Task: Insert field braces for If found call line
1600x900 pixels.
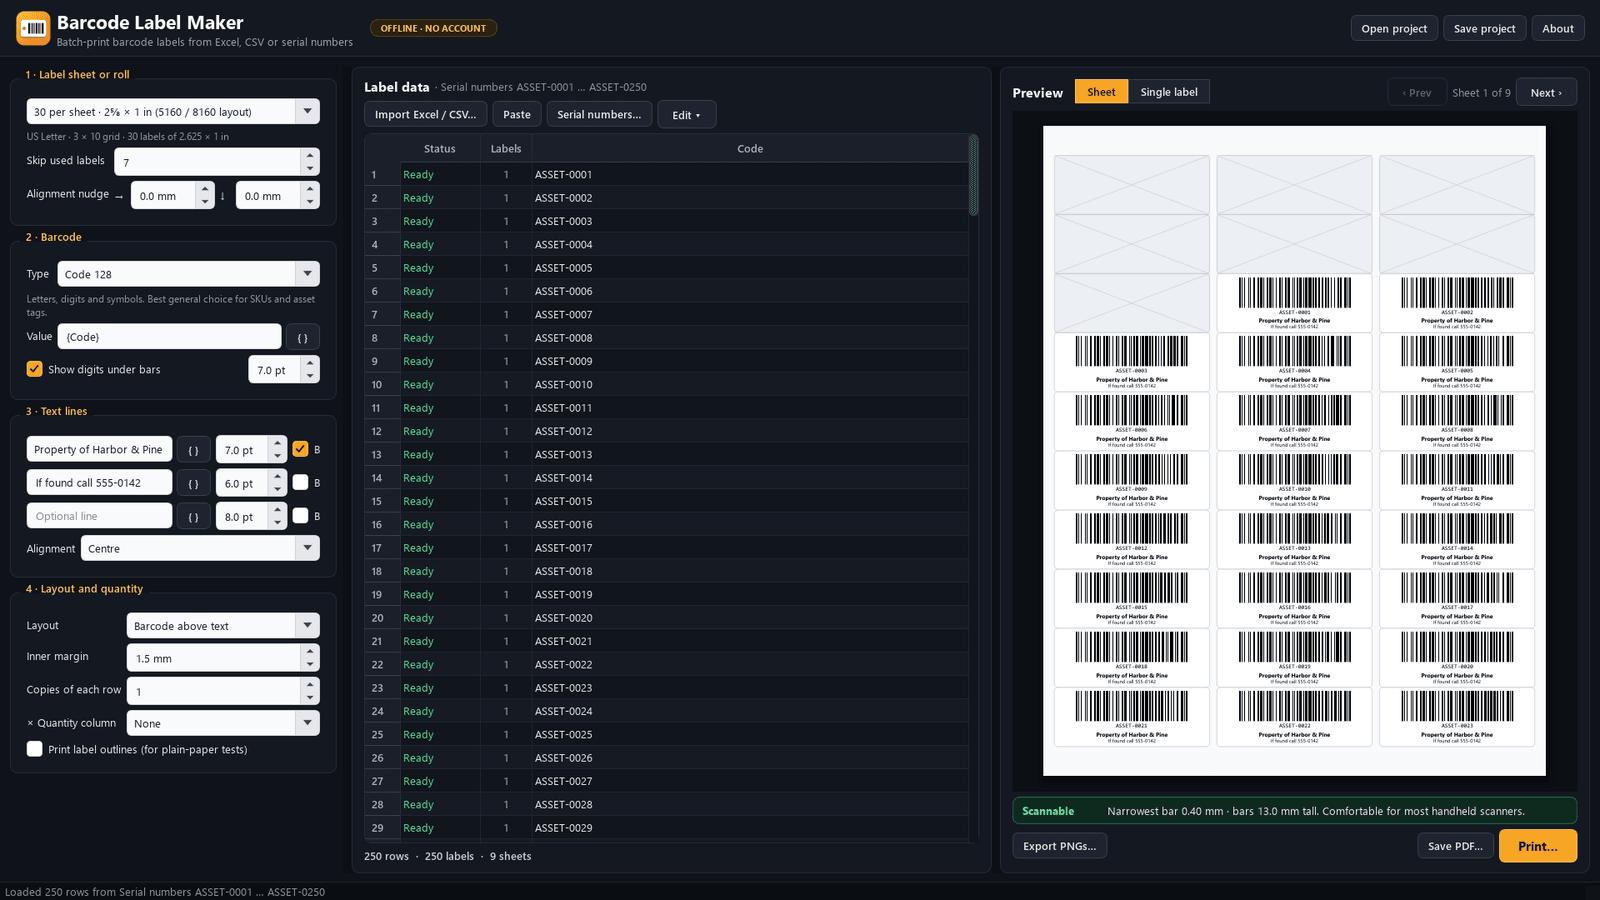Action: click(194, 483)
